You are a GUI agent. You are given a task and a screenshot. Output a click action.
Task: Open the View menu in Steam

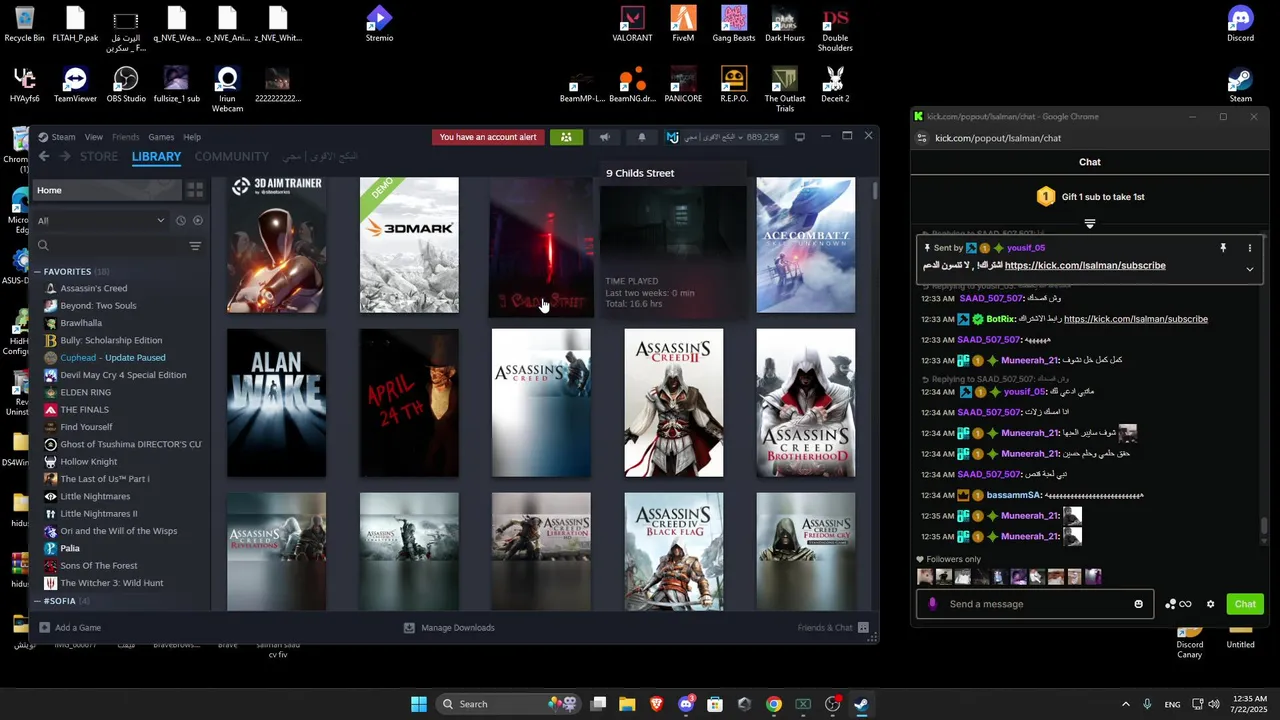(93, 137)
